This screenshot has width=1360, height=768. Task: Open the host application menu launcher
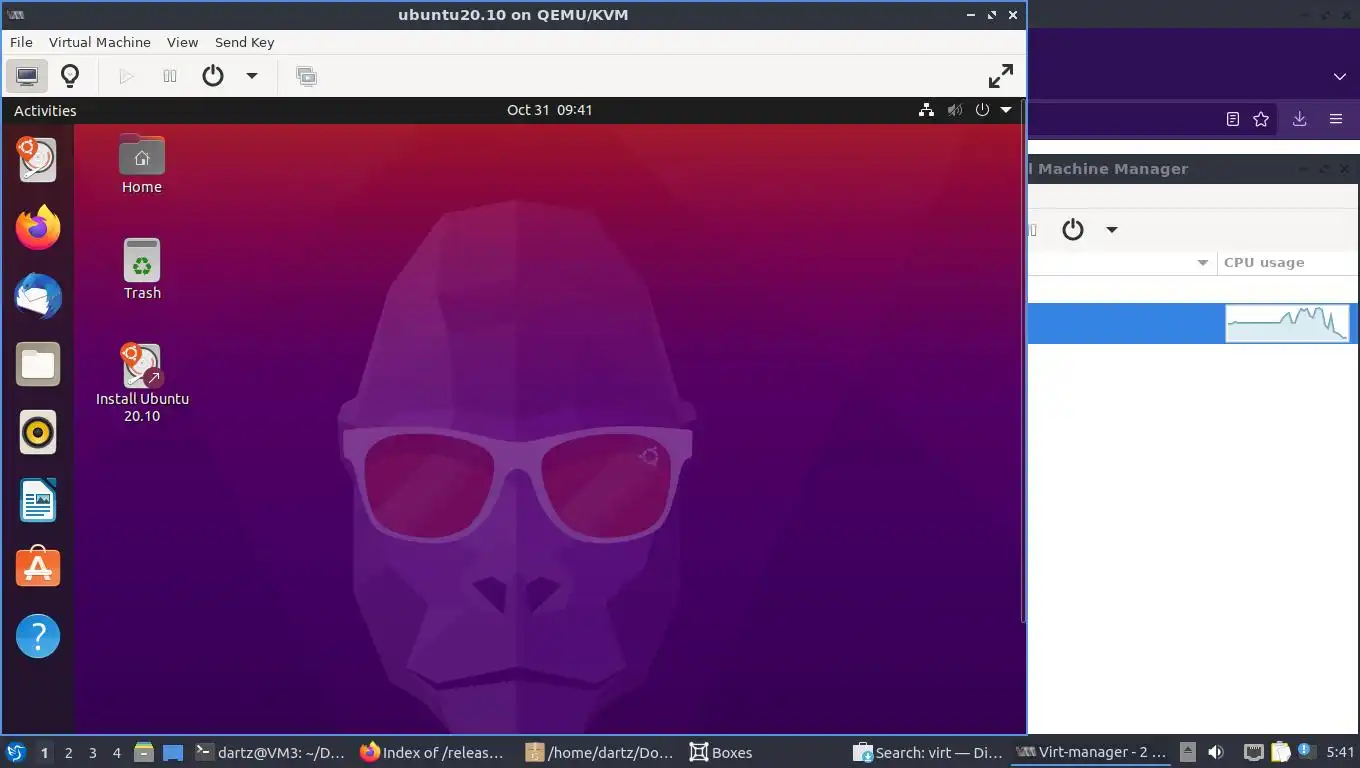[x=15, y=752]
